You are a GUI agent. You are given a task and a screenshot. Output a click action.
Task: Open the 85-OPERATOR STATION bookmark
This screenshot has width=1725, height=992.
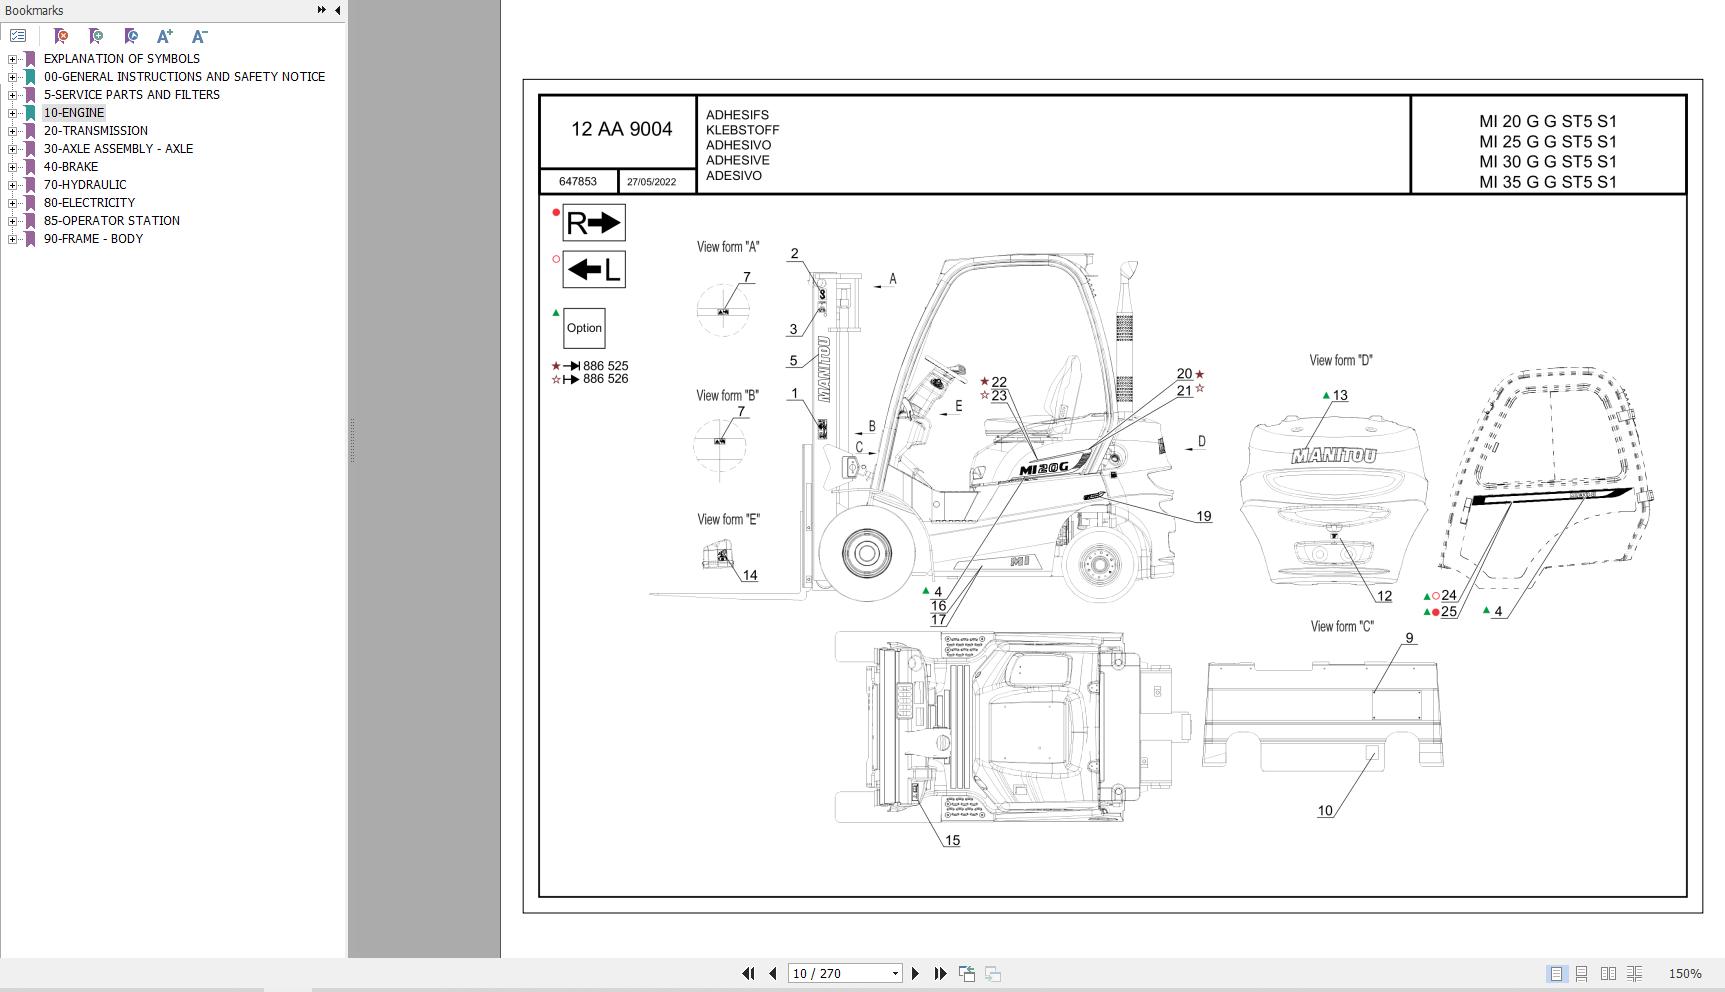[111, 221]
